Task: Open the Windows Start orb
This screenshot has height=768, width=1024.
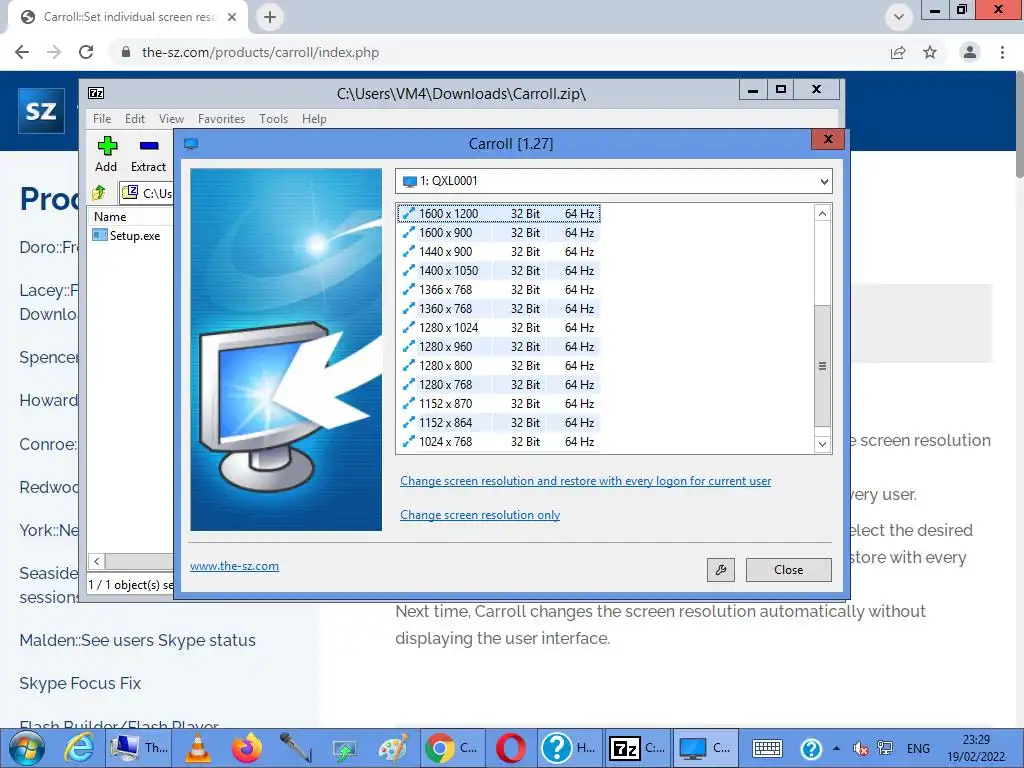Action: click(x=27, y=748)
